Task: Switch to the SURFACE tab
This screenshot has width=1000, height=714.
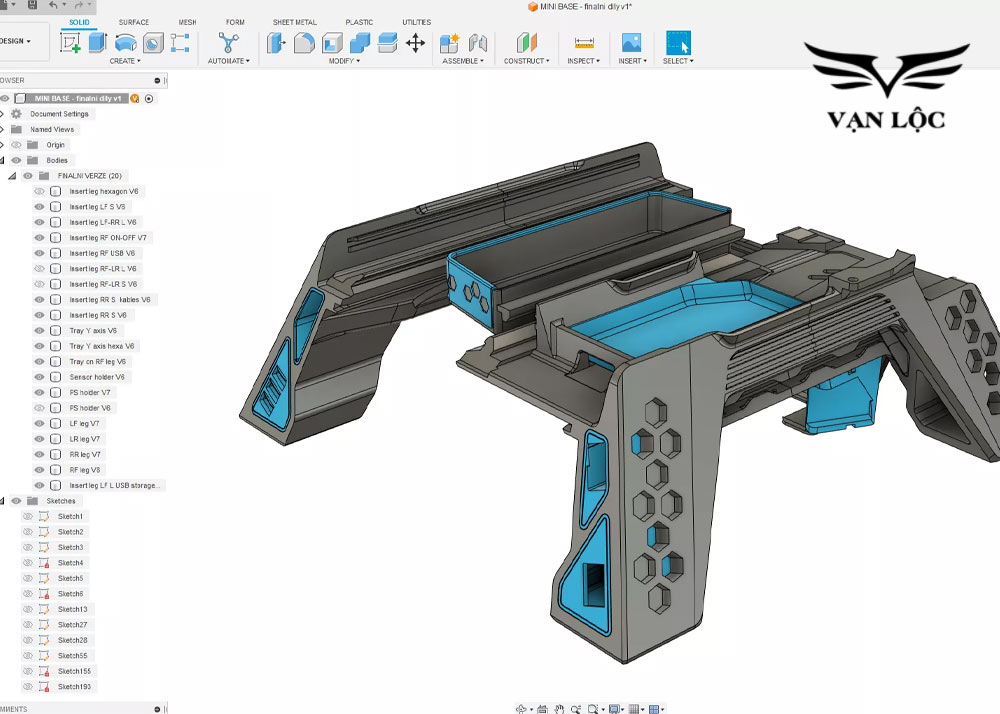Action: [133, 21]
